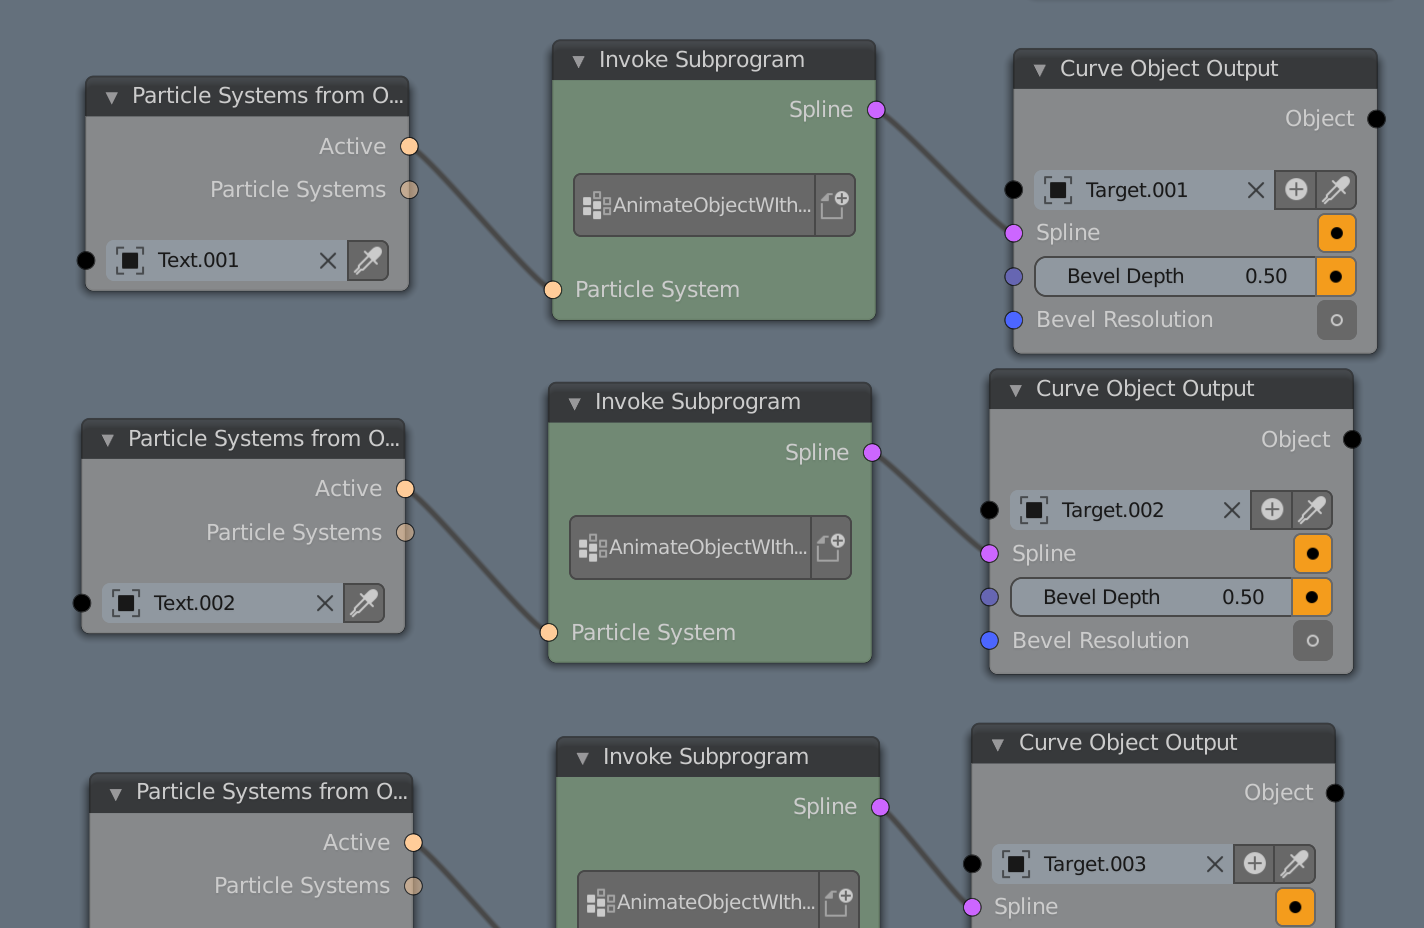Screen dimensions: 1424x928
Task: Click Active output socket on Text.001 node
Action: (409, 146)
